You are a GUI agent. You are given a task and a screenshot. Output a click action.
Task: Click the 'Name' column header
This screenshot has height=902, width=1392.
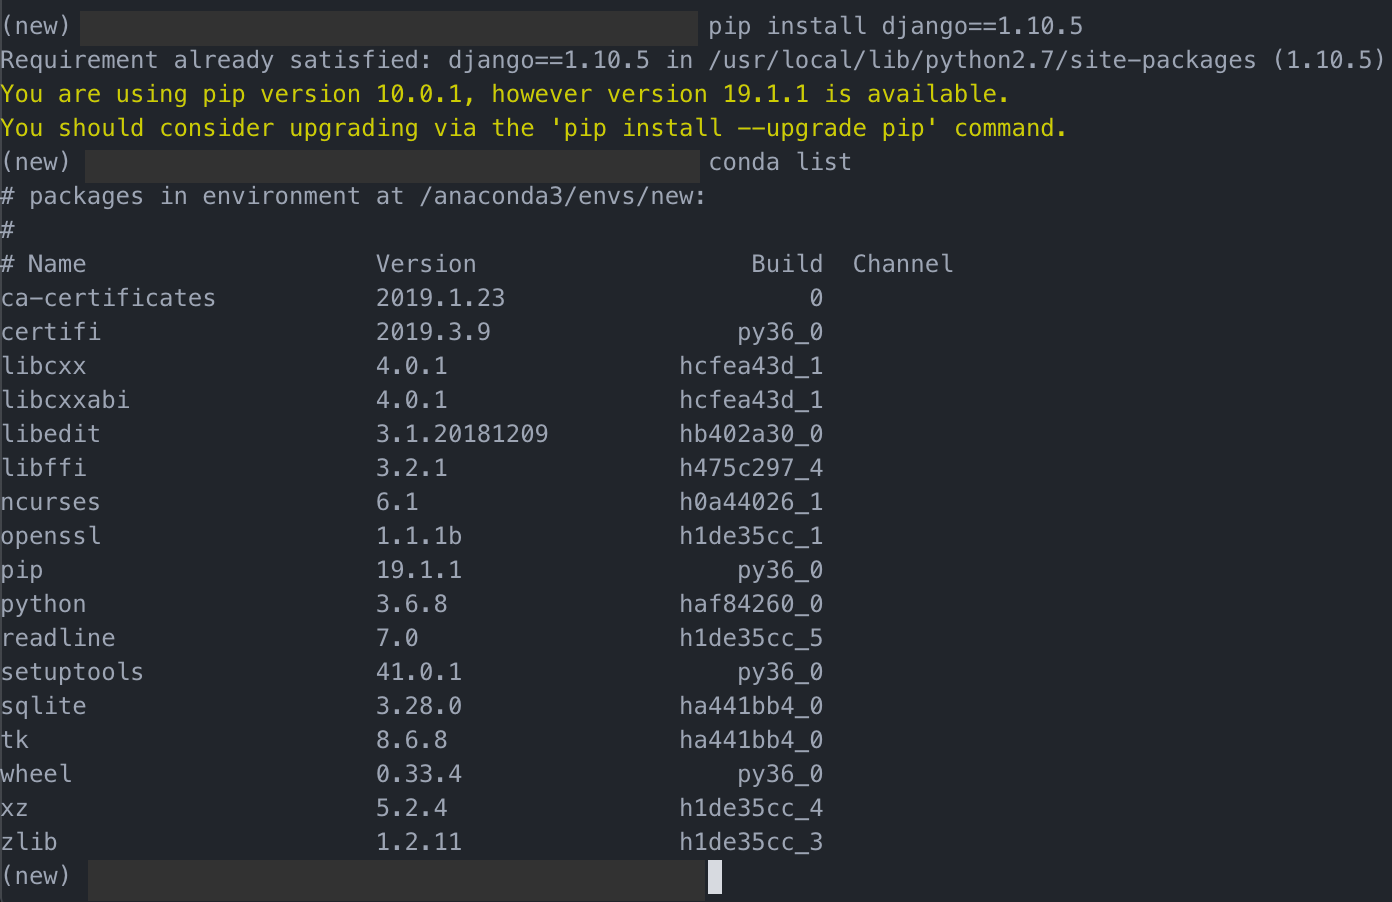coord(57,264)
